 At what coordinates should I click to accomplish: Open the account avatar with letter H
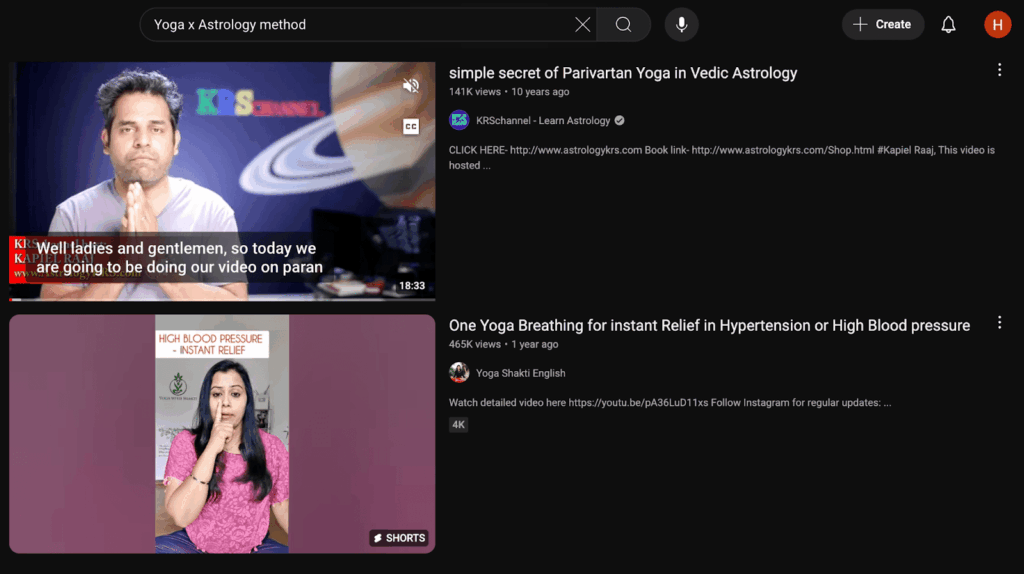tap(997, 25)
